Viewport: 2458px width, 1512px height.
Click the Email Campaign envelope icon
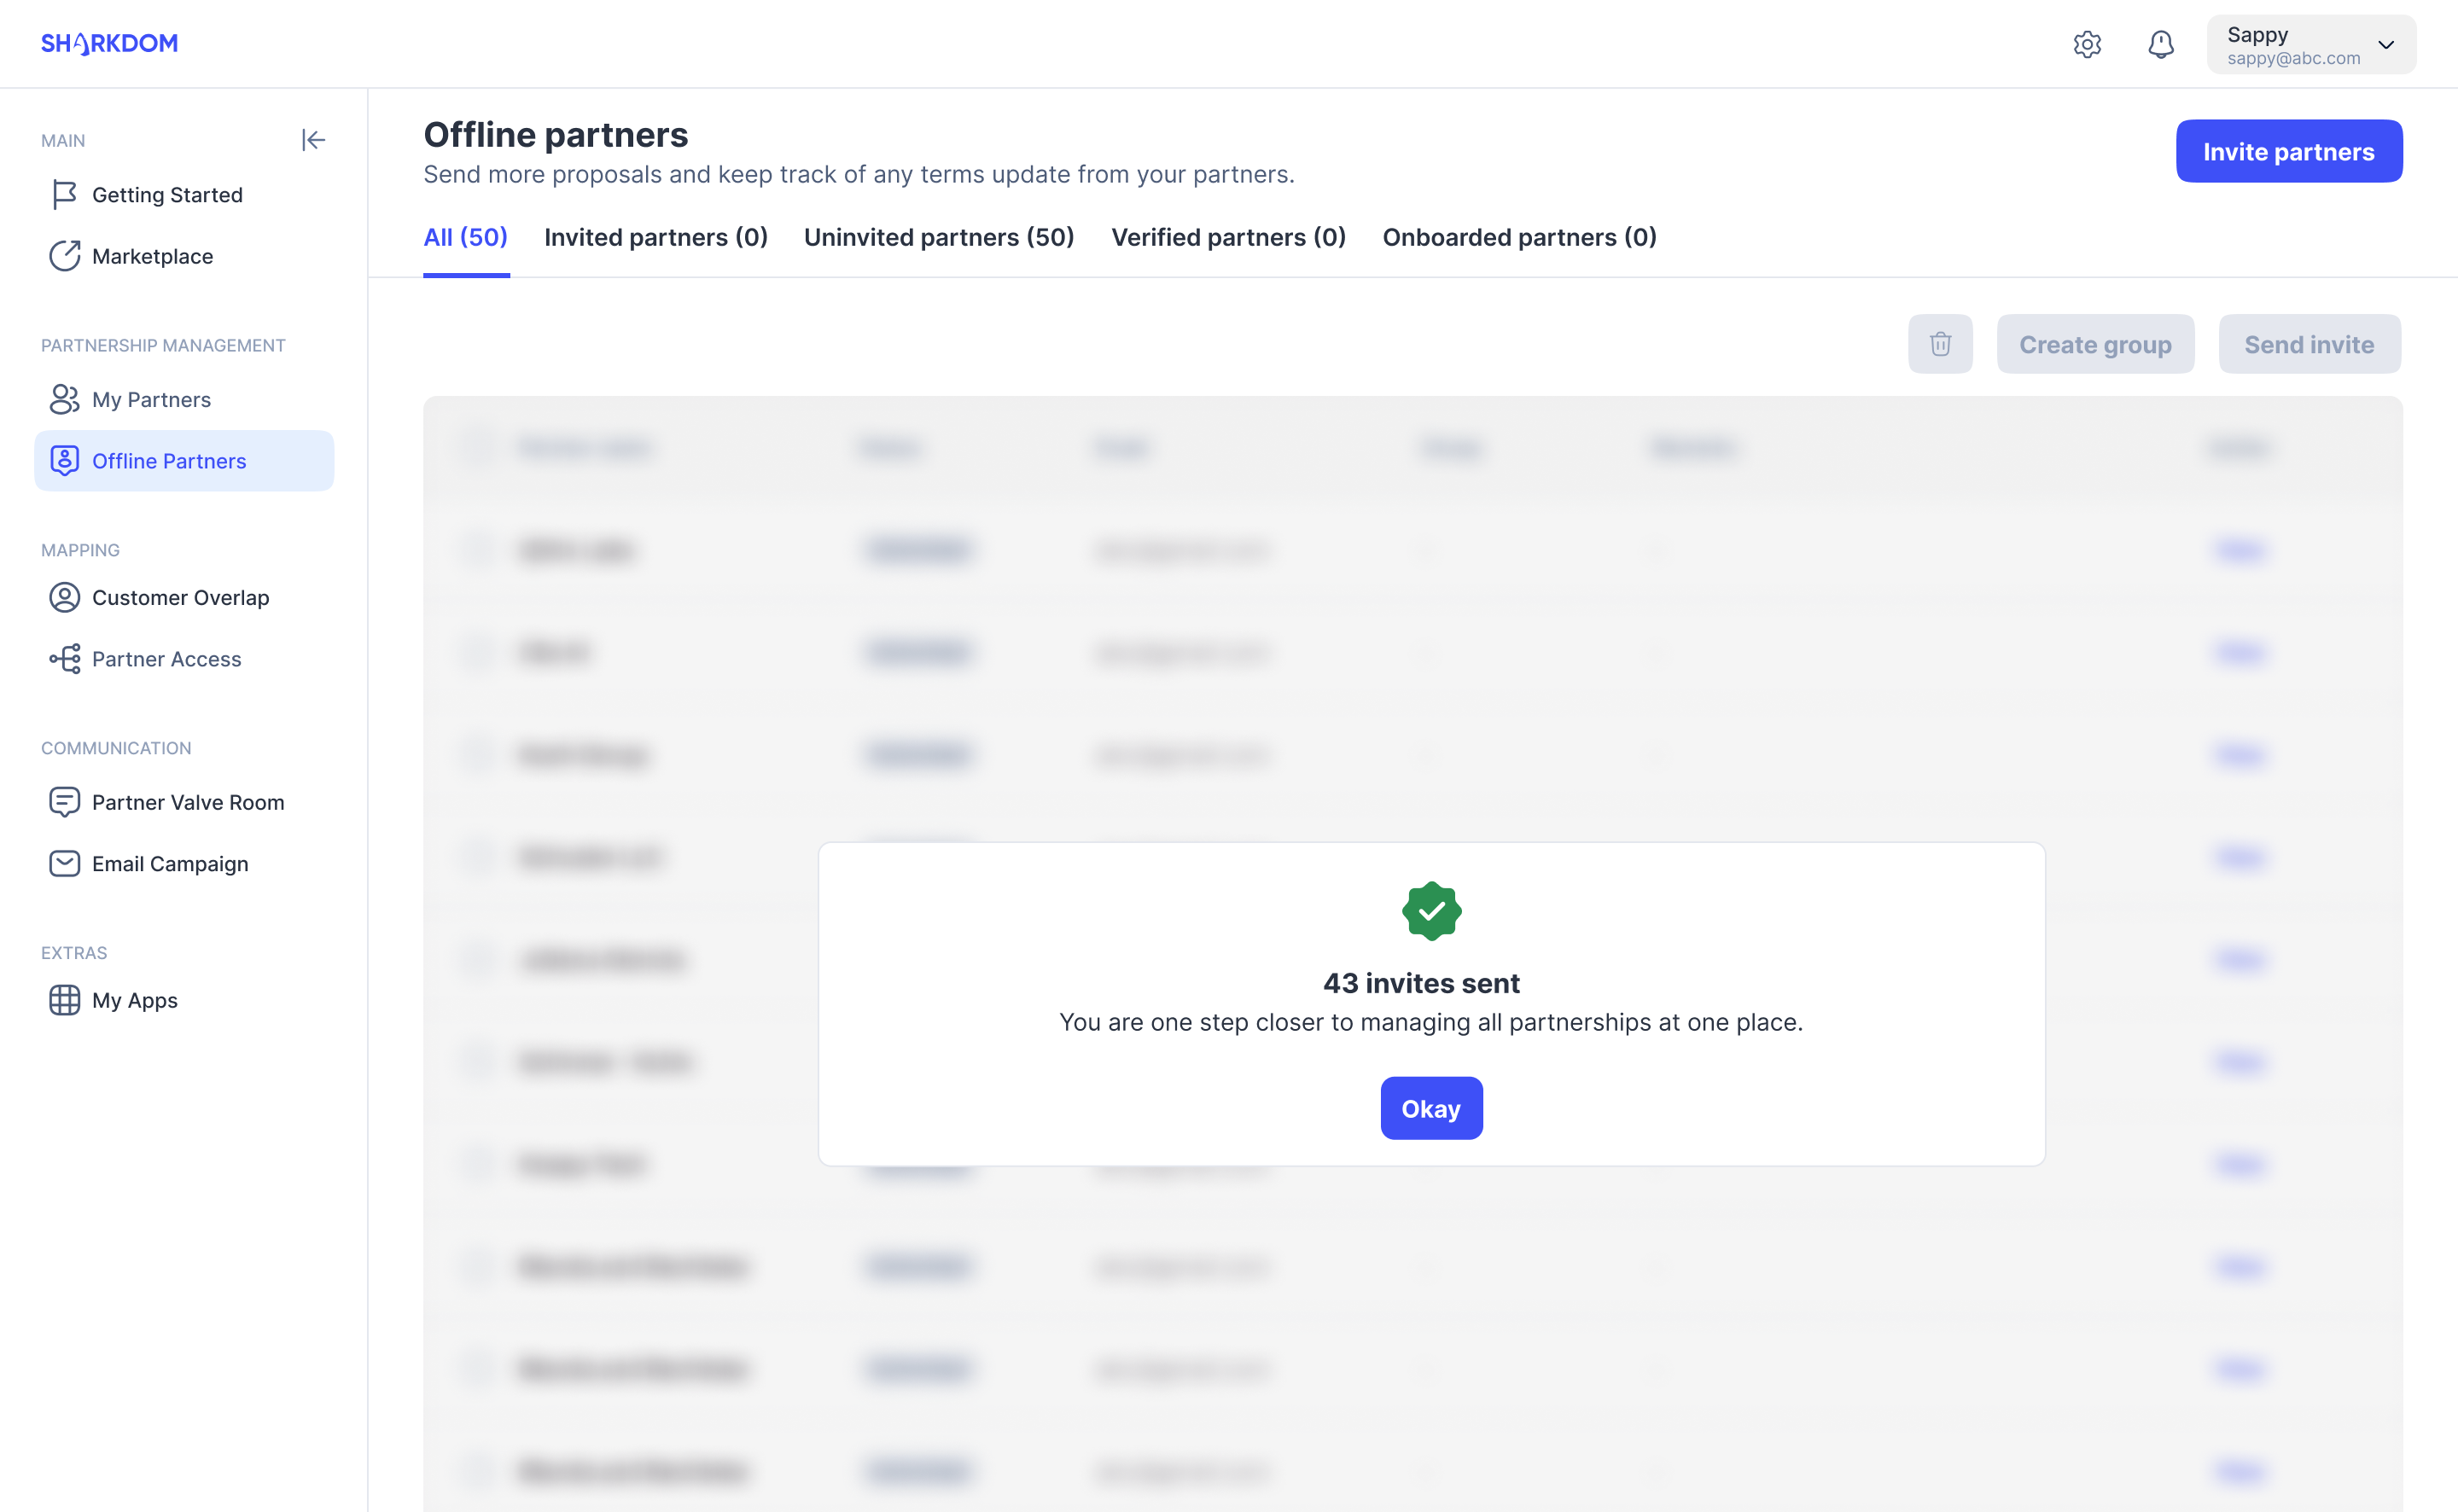(64, 863)
